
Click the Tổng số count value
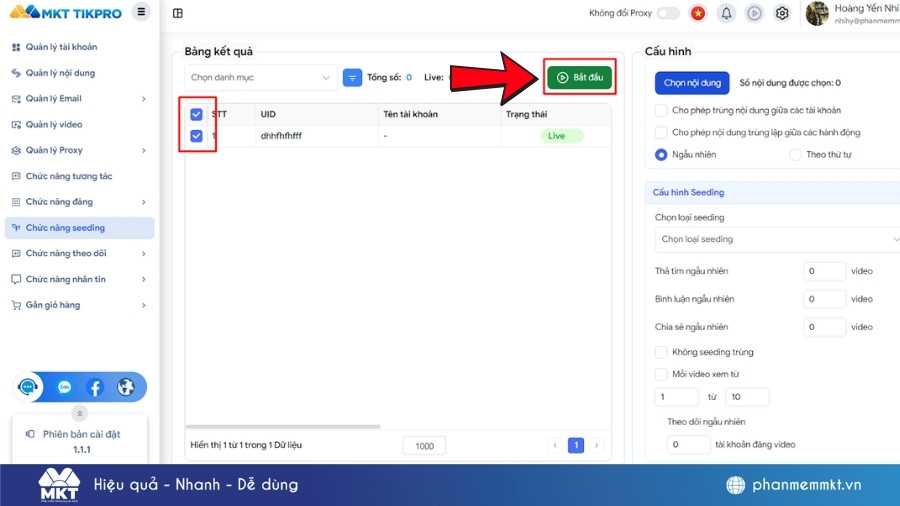point(409,77)
